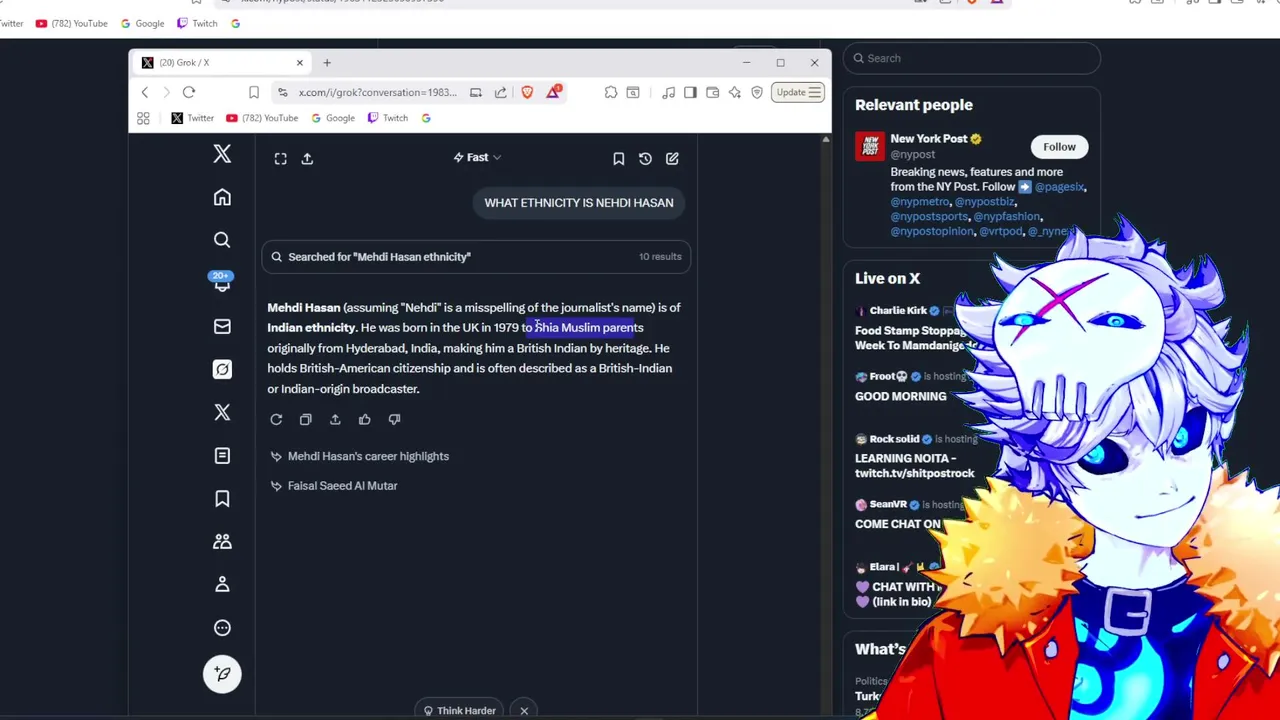The image size is (1280, 720).
Task: Click the browser bookmark page icon
Action: click(x=254, y=92)
